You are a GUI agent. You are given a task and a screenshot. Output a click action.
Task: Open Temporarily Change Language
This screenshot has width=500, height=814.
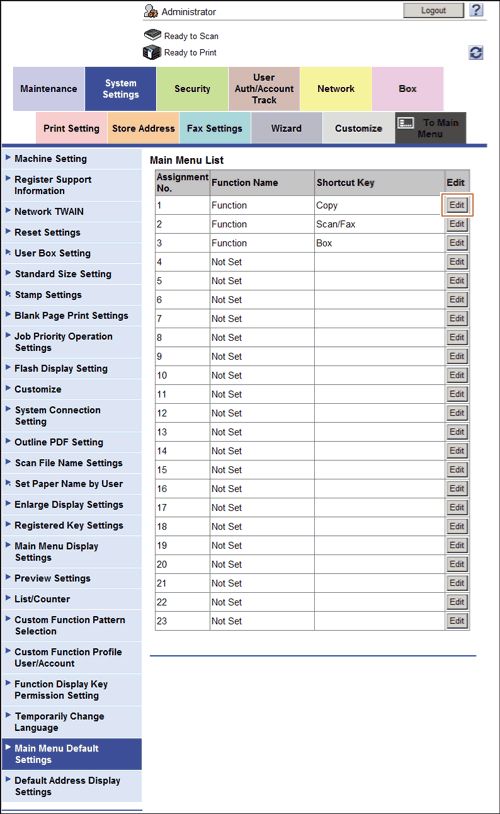[71, 722]
